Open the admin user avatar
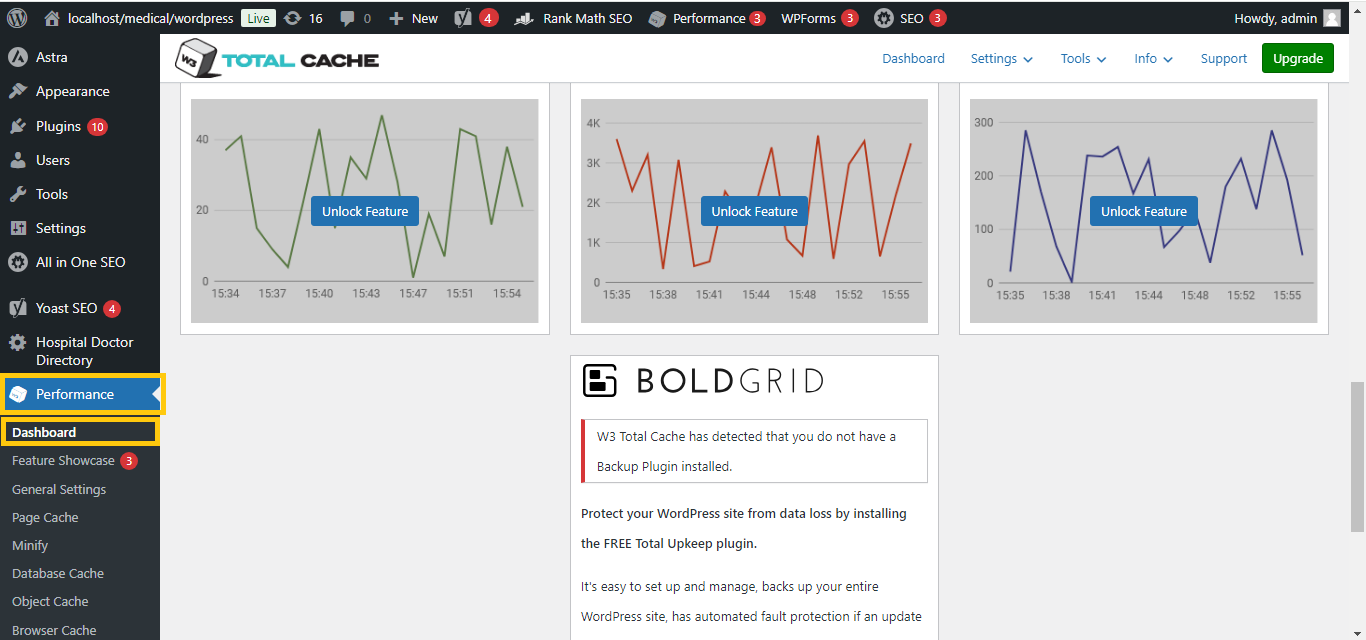Image resolution: width=1366 pixels, height=640 pixels. (x=1331, y=18)
